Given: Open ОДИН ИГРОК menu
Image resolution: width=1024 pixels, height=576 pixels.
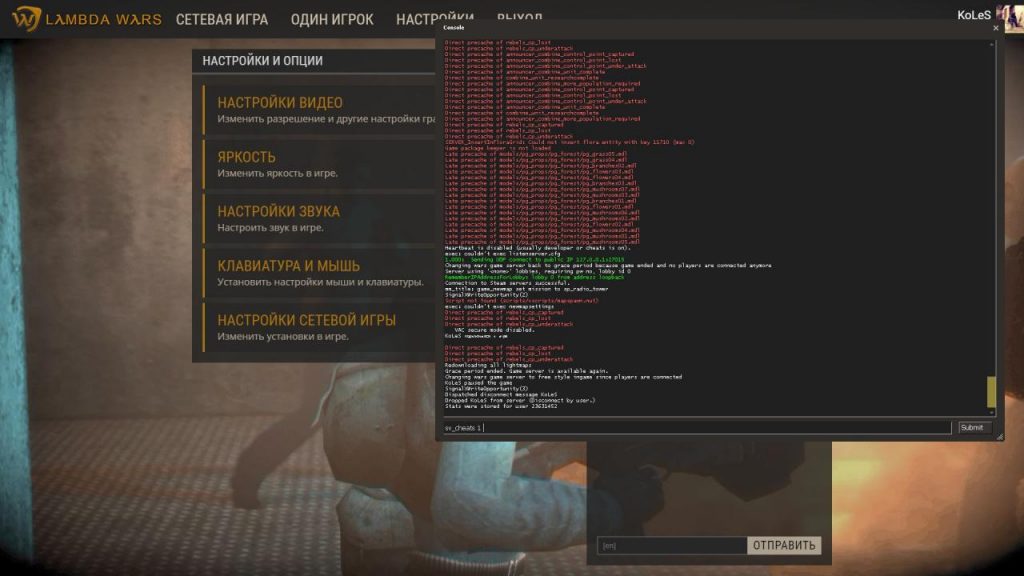Looking at the screenshot, I should point(331,18).
